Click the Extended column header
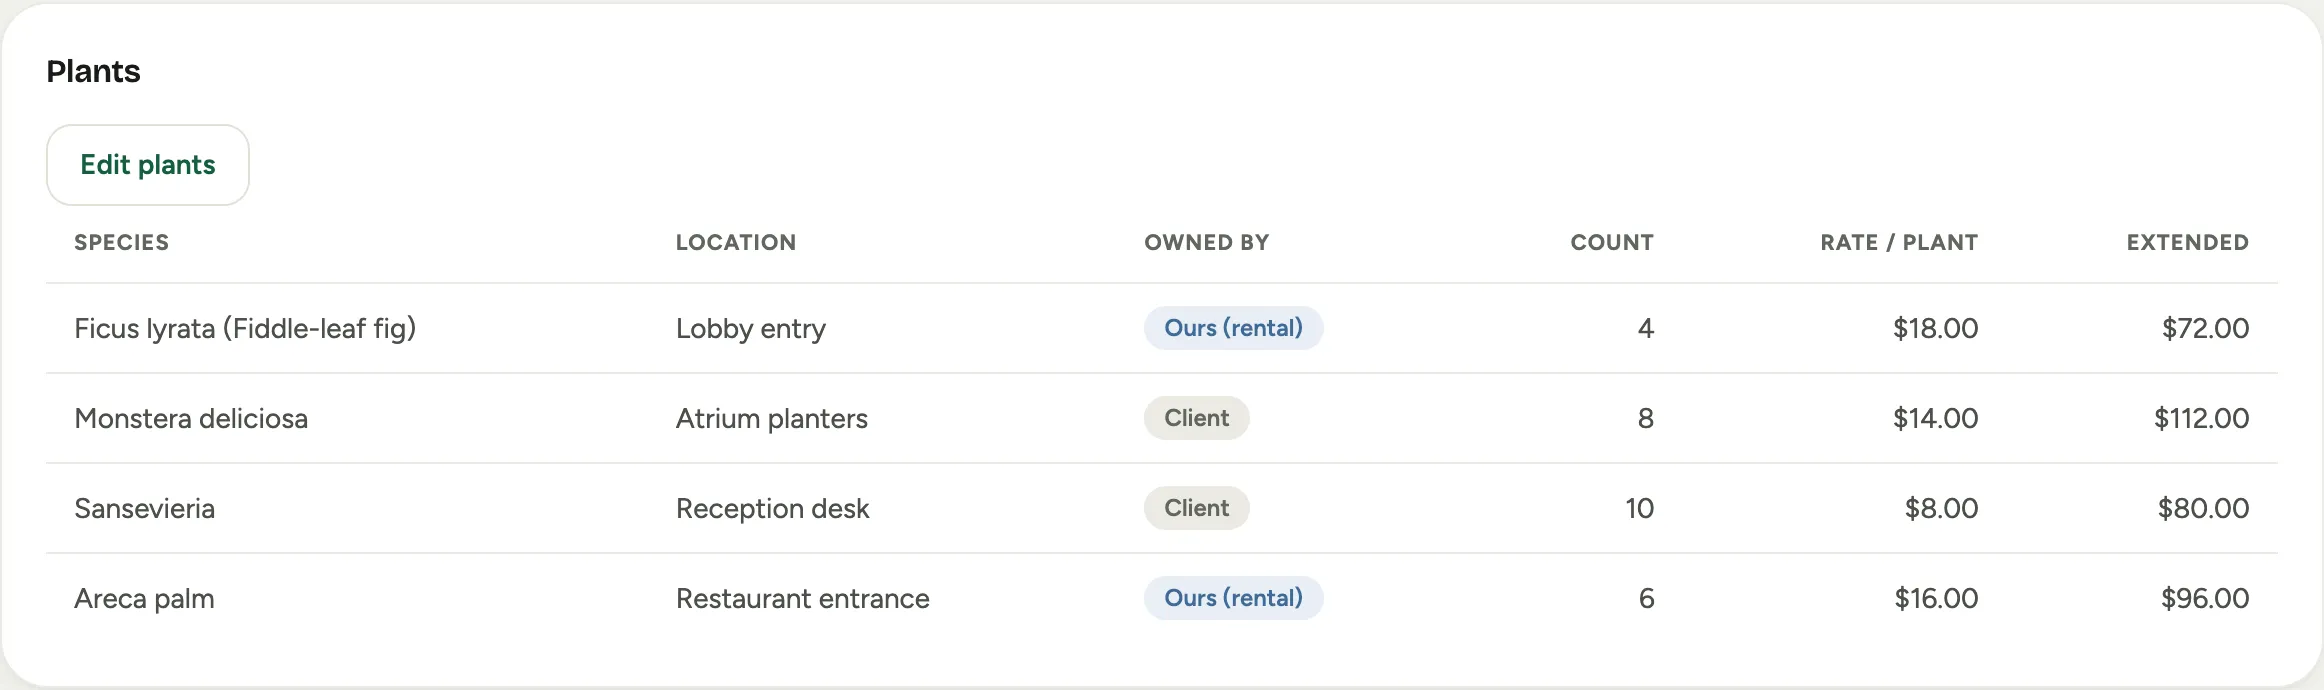 pyautogui.click(x=2188, y=242)
